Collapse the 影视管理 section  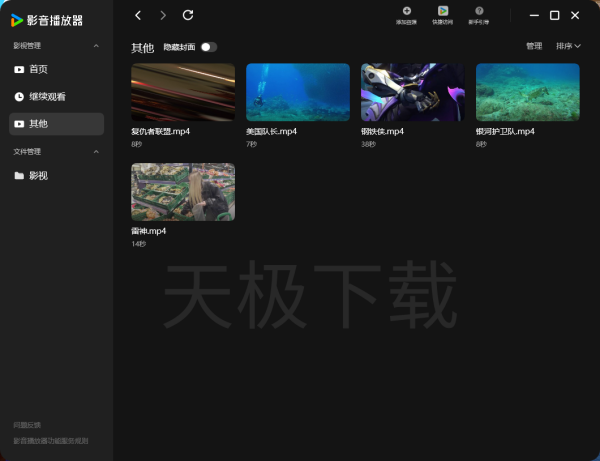click(96, 46)
